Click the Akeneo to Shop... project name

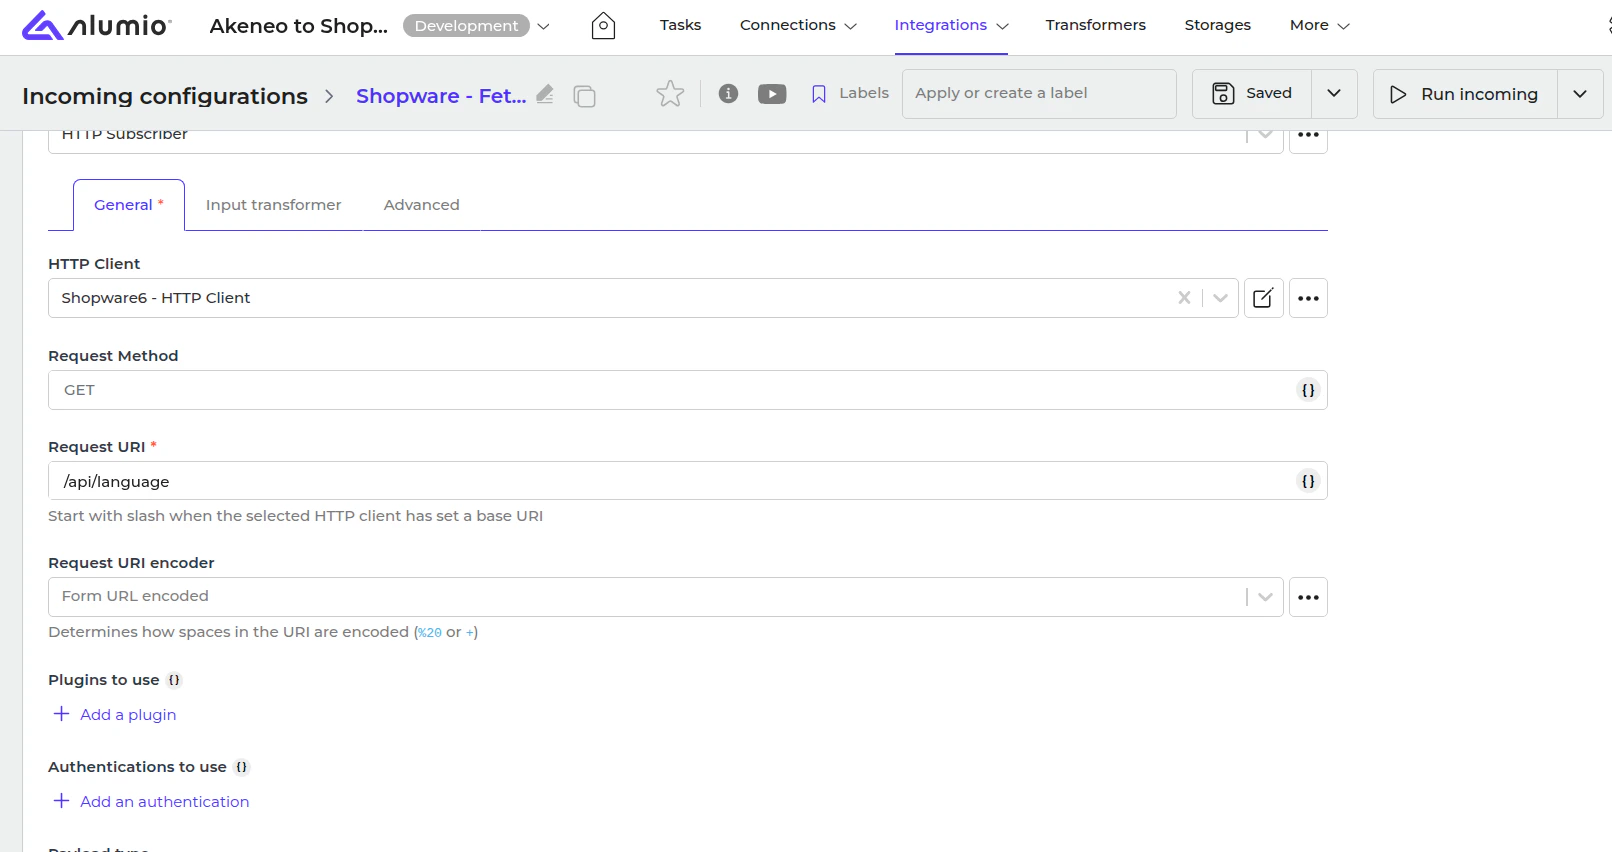click(298, 26)
